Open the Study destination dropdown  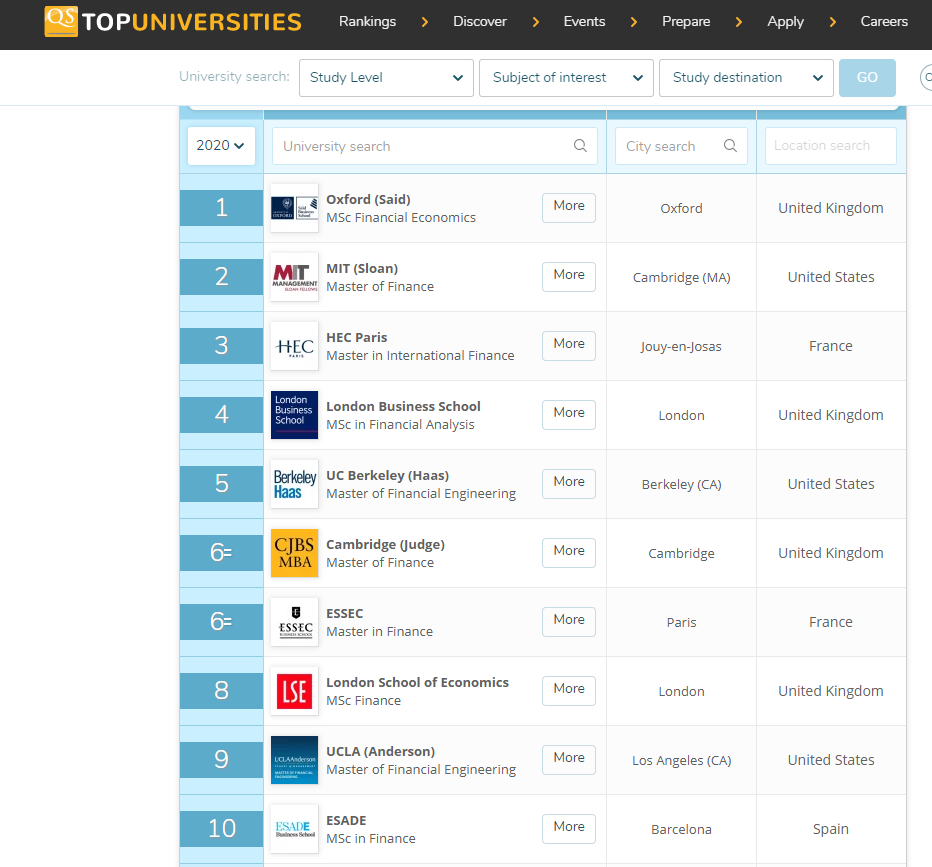click(x=746, y=78)
